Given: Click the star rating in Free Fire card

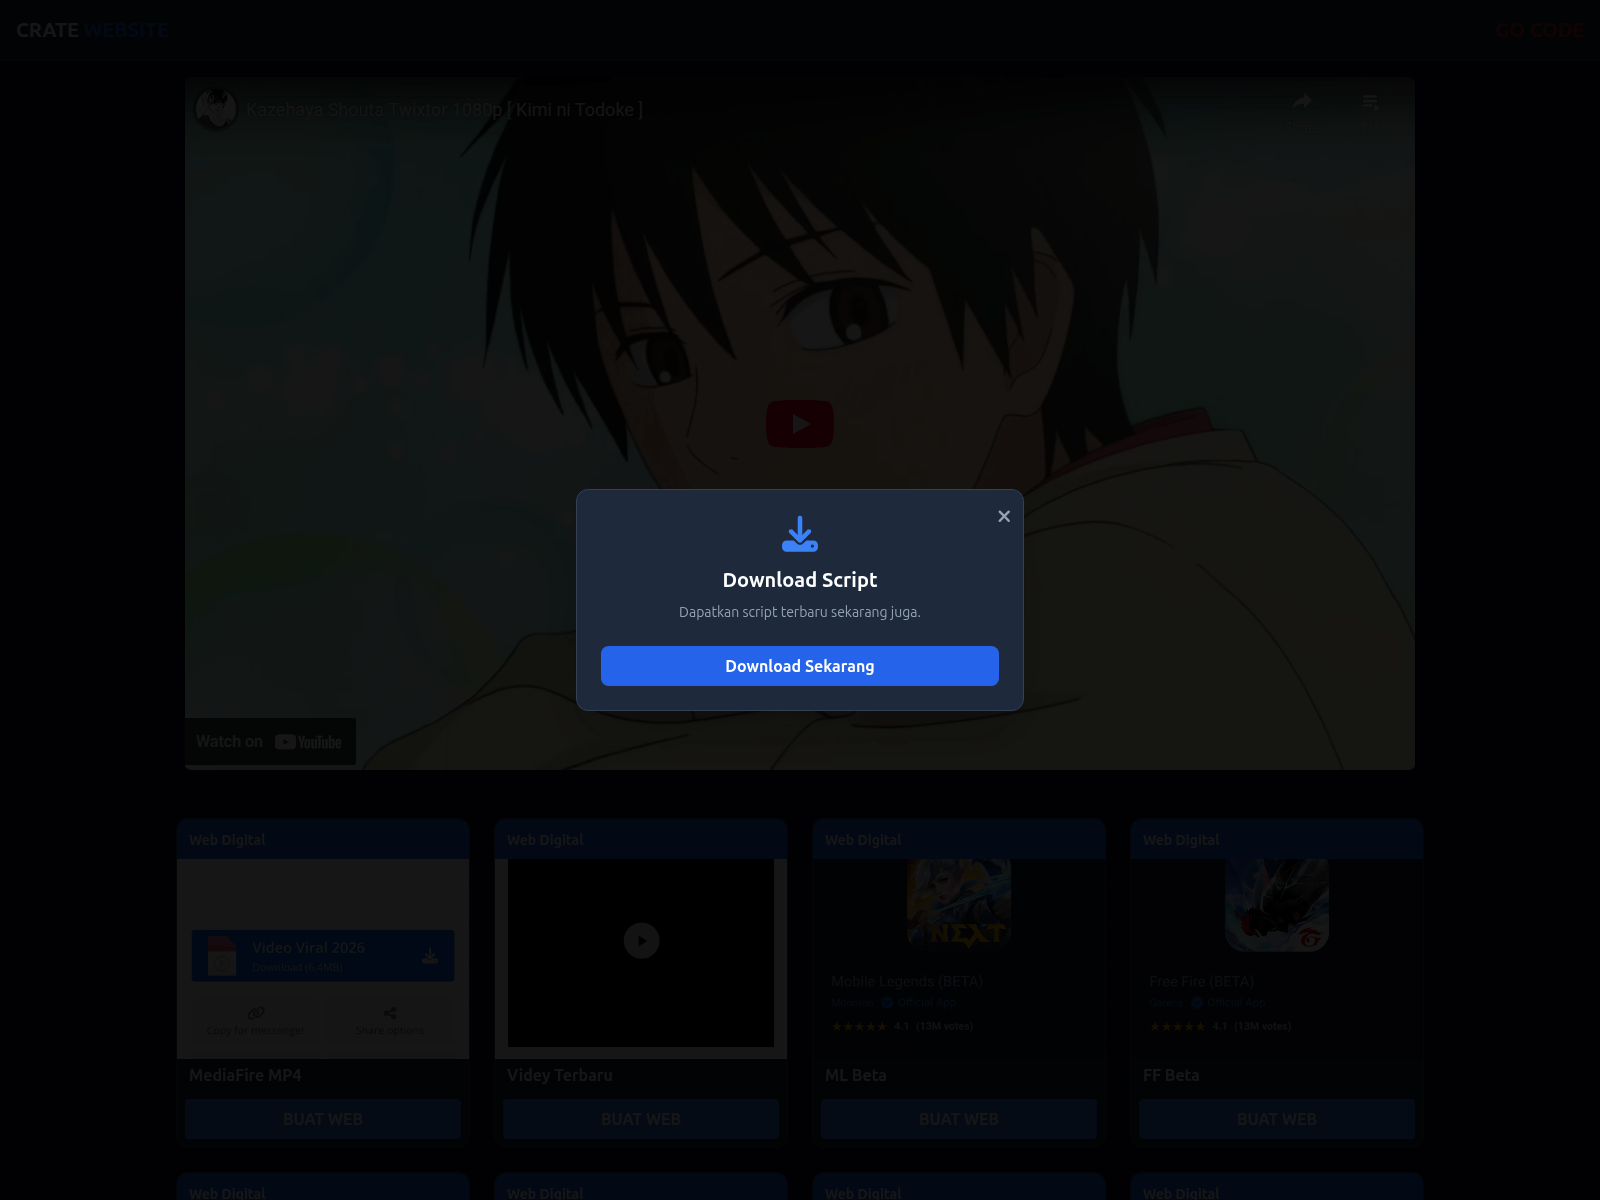Looking at the screenshot, I should (x=1177, y=1026).
